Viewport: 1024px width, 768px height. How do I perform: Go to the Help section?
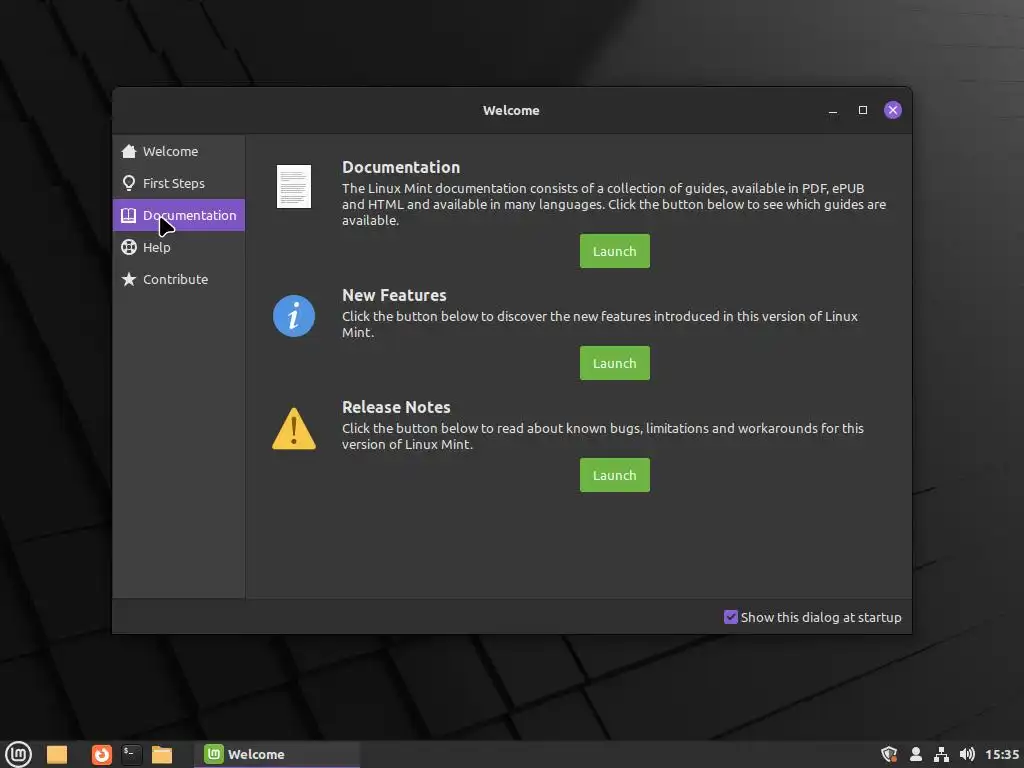point(178,248)
